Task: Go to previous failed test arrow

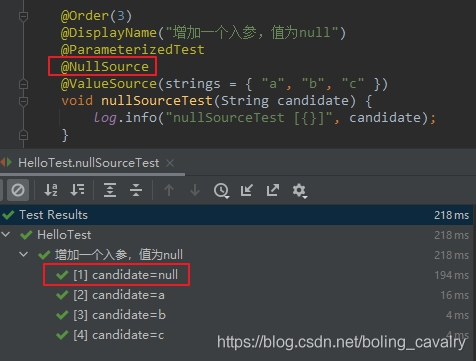Action: point(169,190)
